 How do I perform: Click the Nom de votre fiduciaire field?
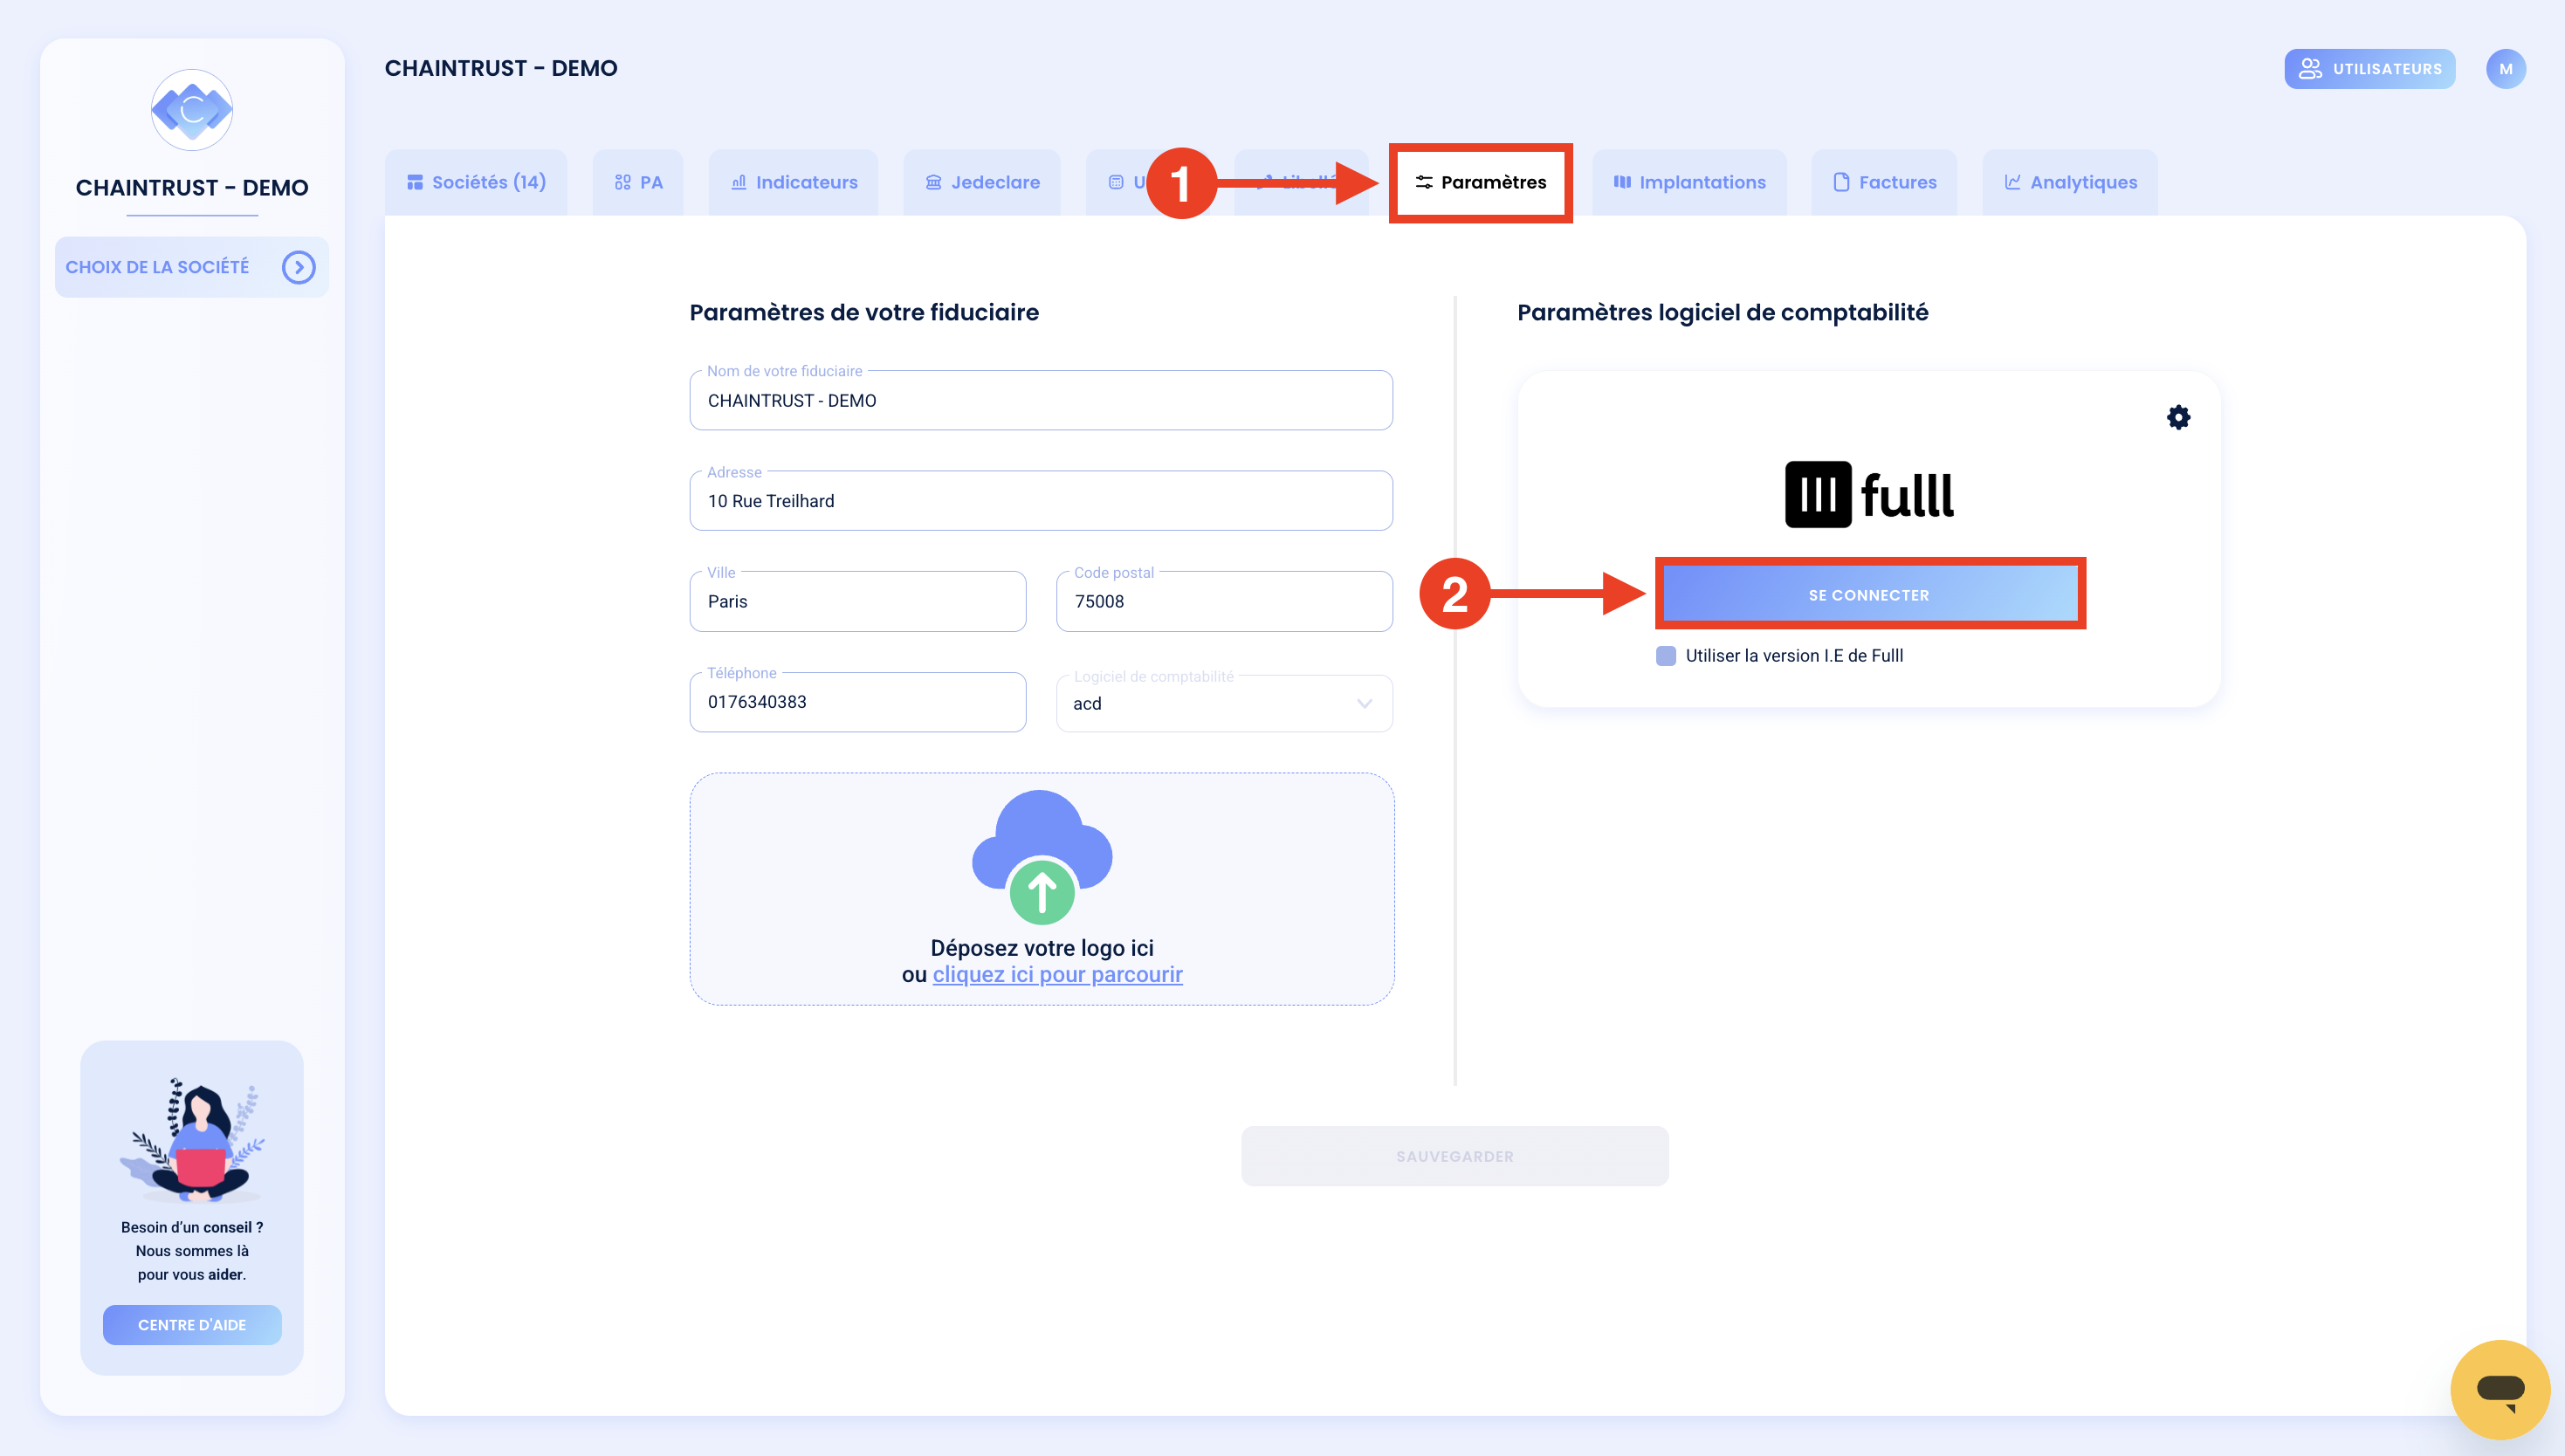pyautogui.click(x=1041, y=401)
